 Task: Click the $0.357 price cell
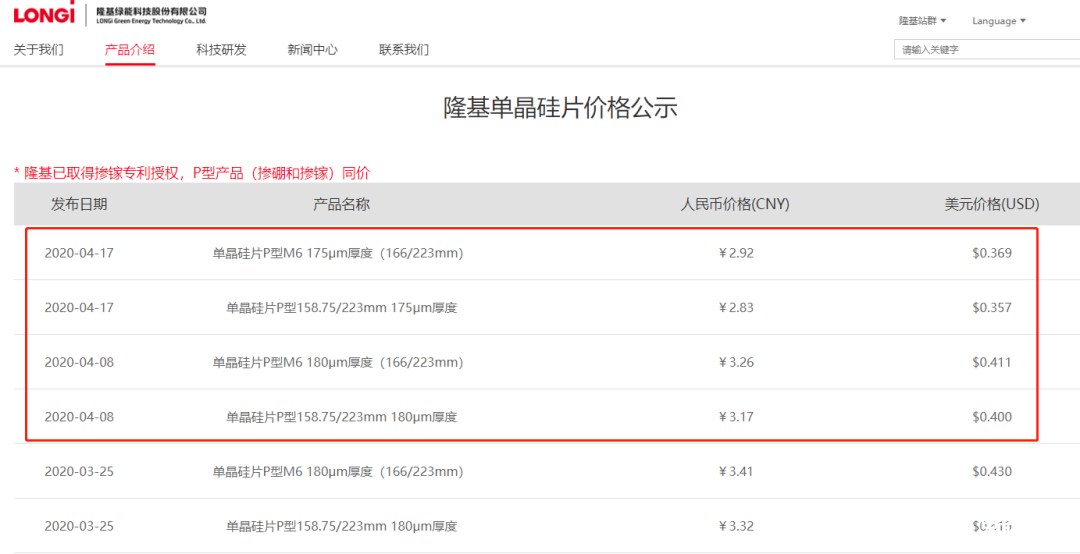pos(992,307)
